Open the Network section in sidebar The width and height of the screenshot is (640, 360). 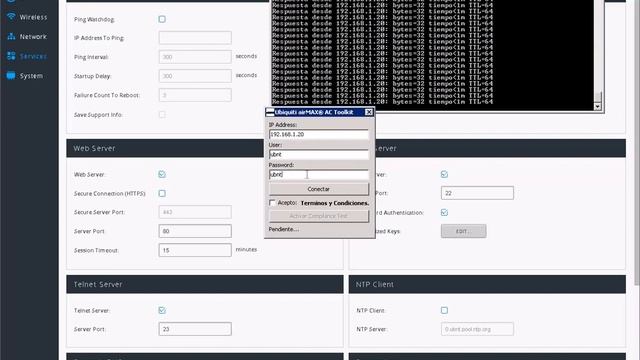(33, 37)
